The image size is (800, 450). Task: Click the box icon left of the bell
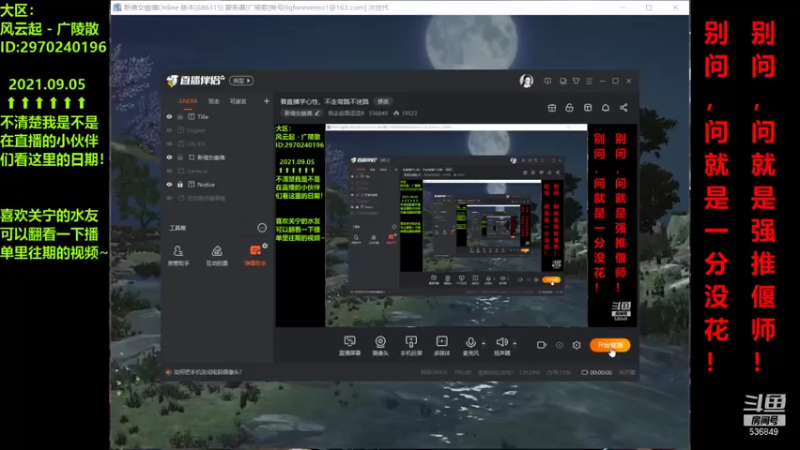tap(588, 108)
